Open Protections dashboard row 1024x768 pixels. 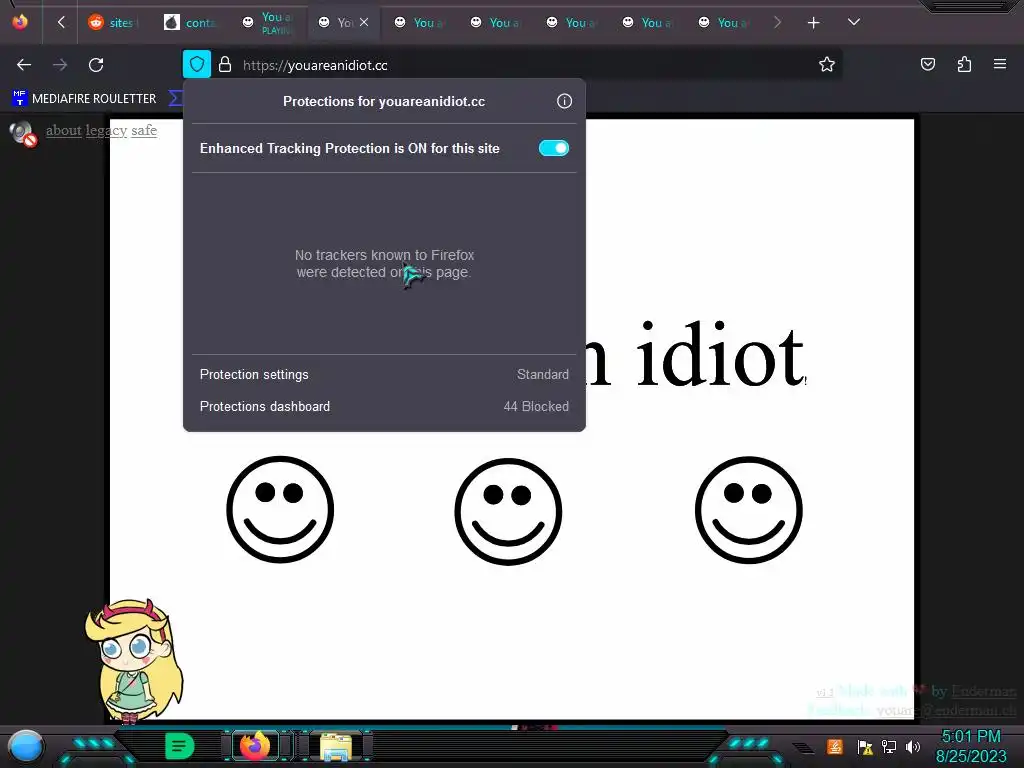384,406
